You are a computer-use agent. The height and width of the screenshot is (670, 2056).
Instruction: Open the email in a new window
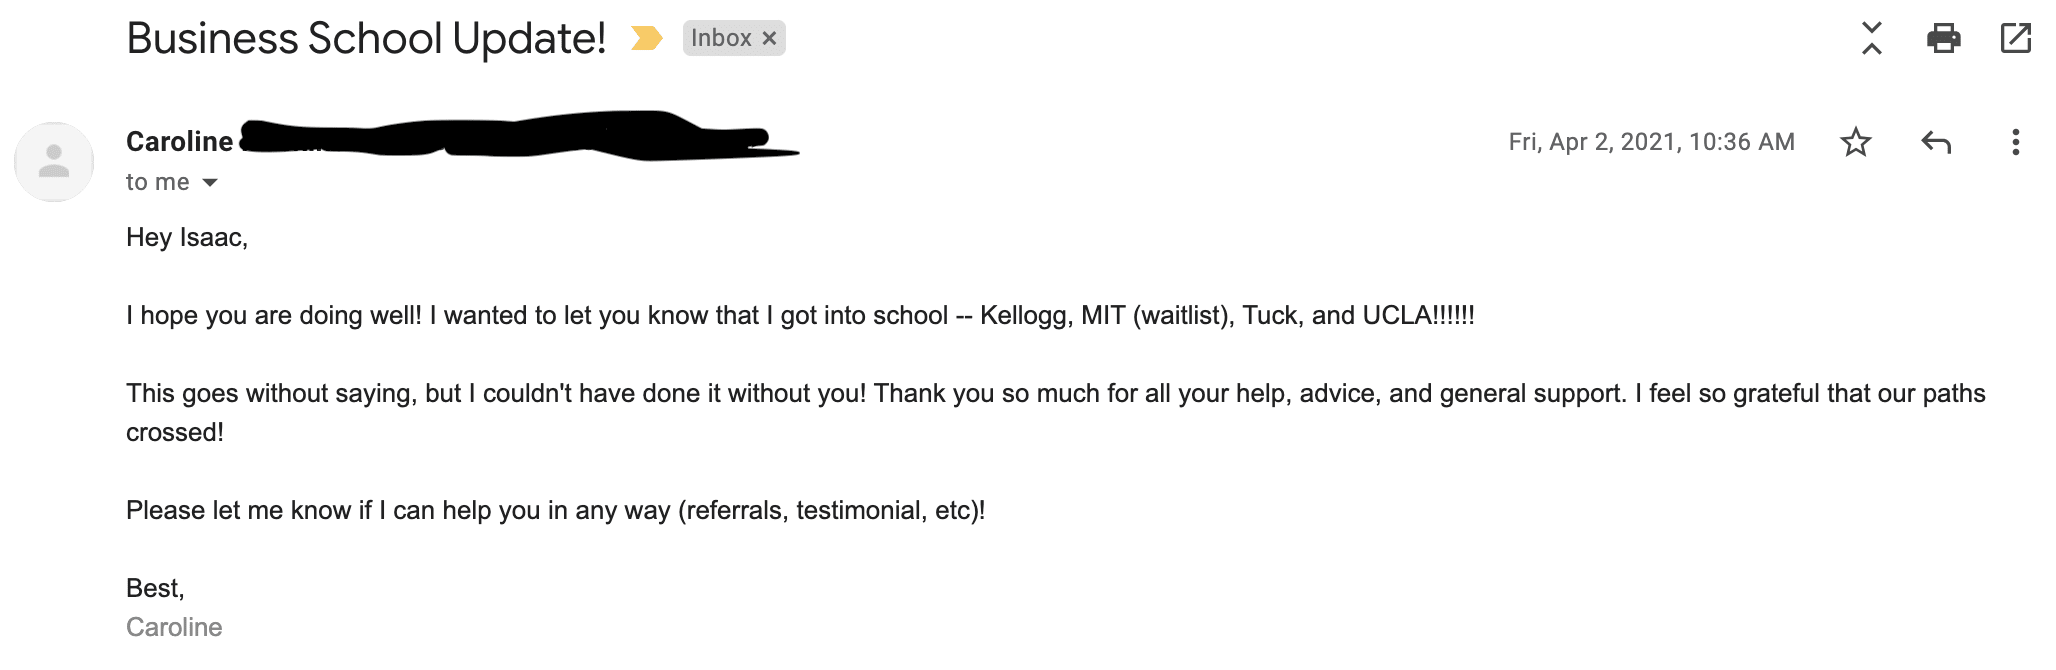[2015, 39]
